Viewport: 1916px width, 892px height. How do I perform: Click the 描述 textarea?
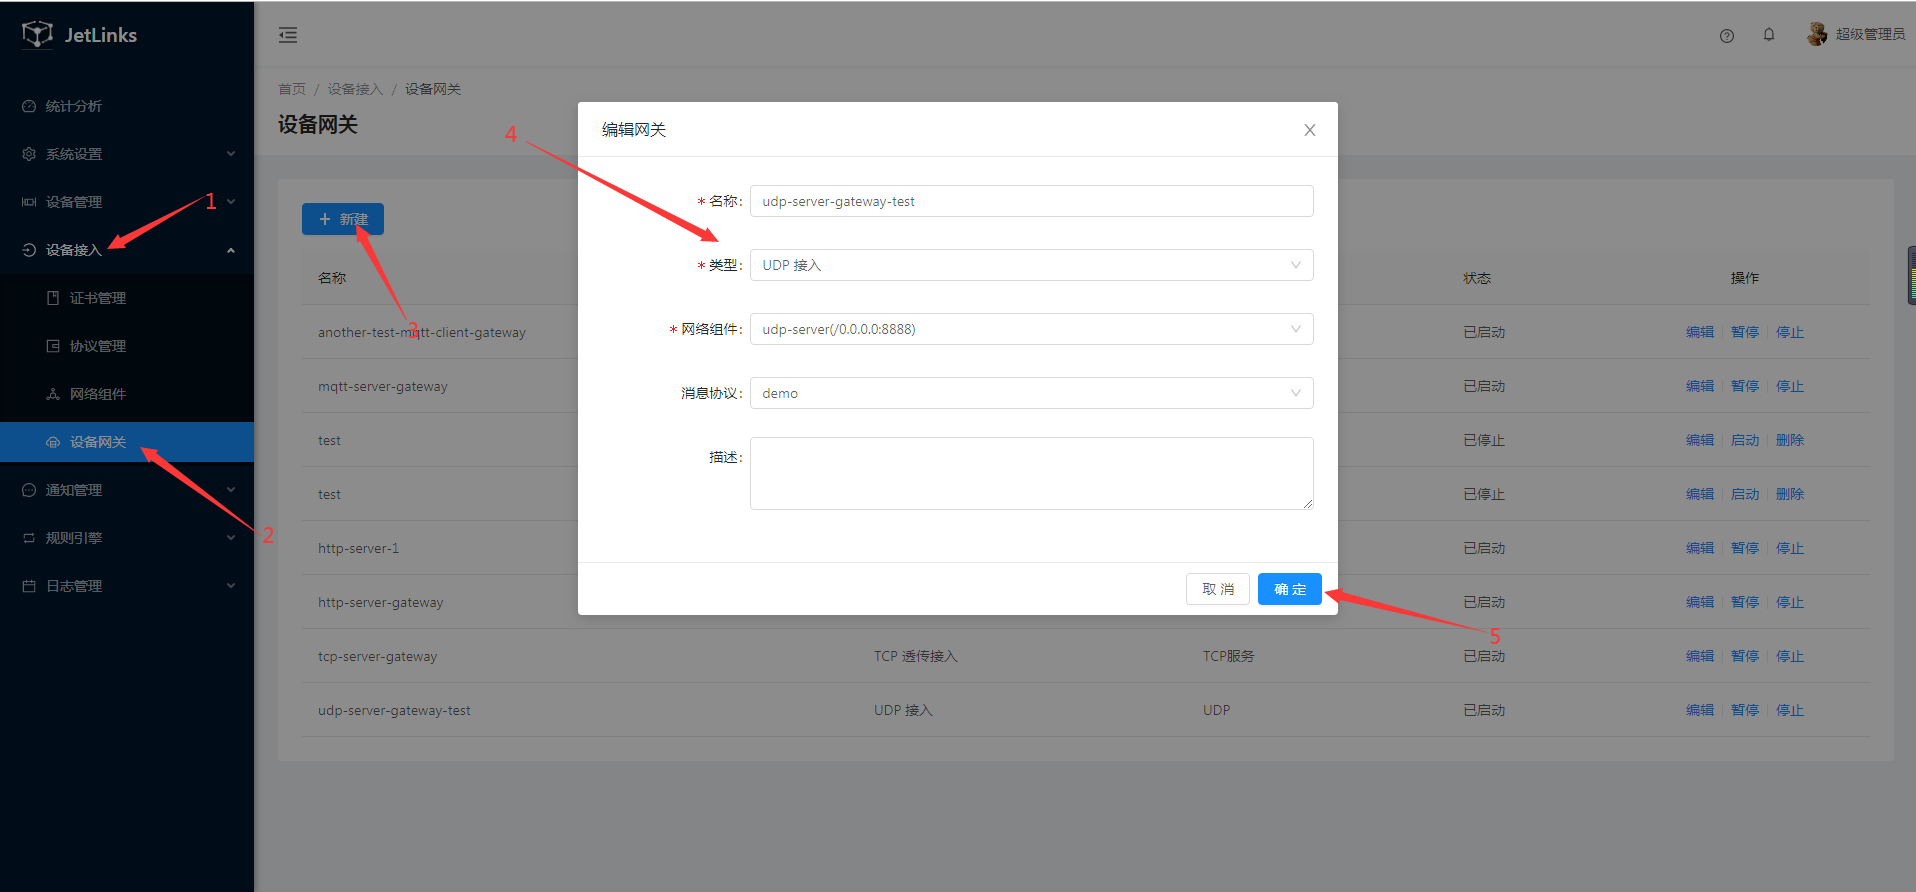click(x=1031, y=473)
